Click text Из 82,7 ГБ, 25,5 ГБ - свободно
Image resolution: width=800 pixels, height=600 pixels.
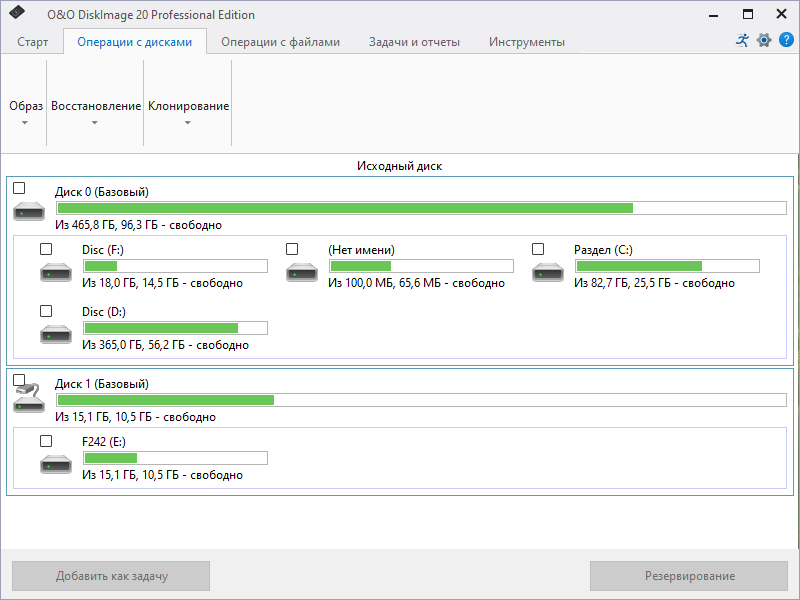tap(654, 283)
